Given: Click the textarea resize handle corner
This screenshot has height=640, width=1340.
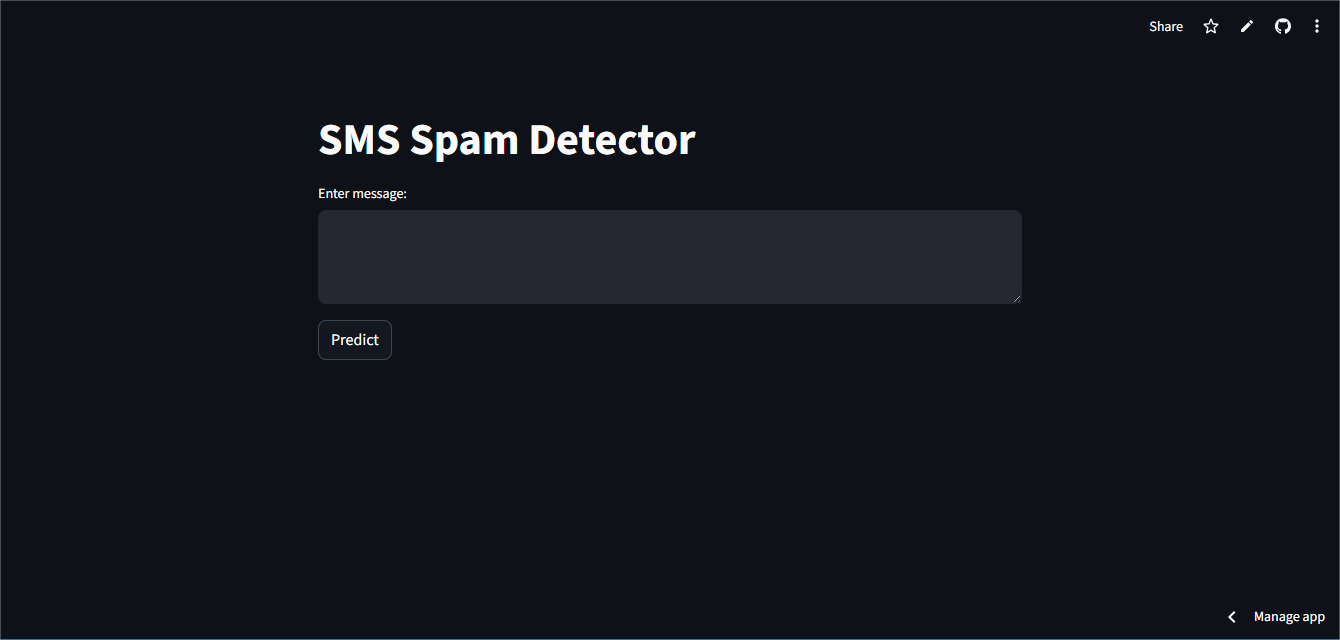Looking at the screenshot, I should [1017, 299].
